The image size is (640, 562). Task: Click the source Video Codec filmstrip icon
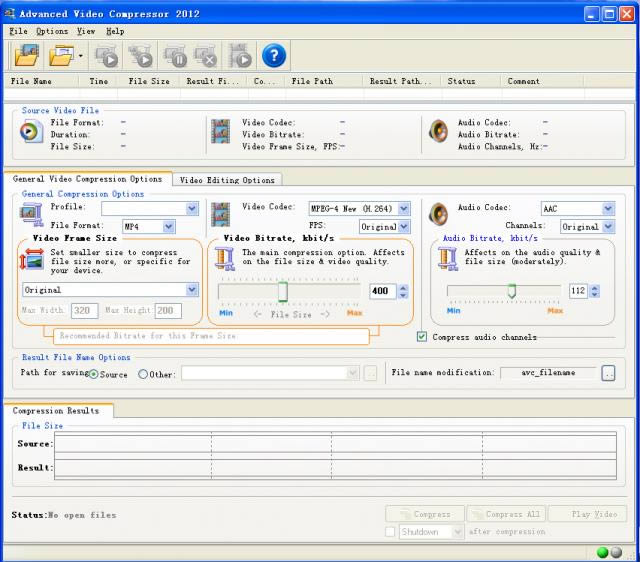[220, 131]
